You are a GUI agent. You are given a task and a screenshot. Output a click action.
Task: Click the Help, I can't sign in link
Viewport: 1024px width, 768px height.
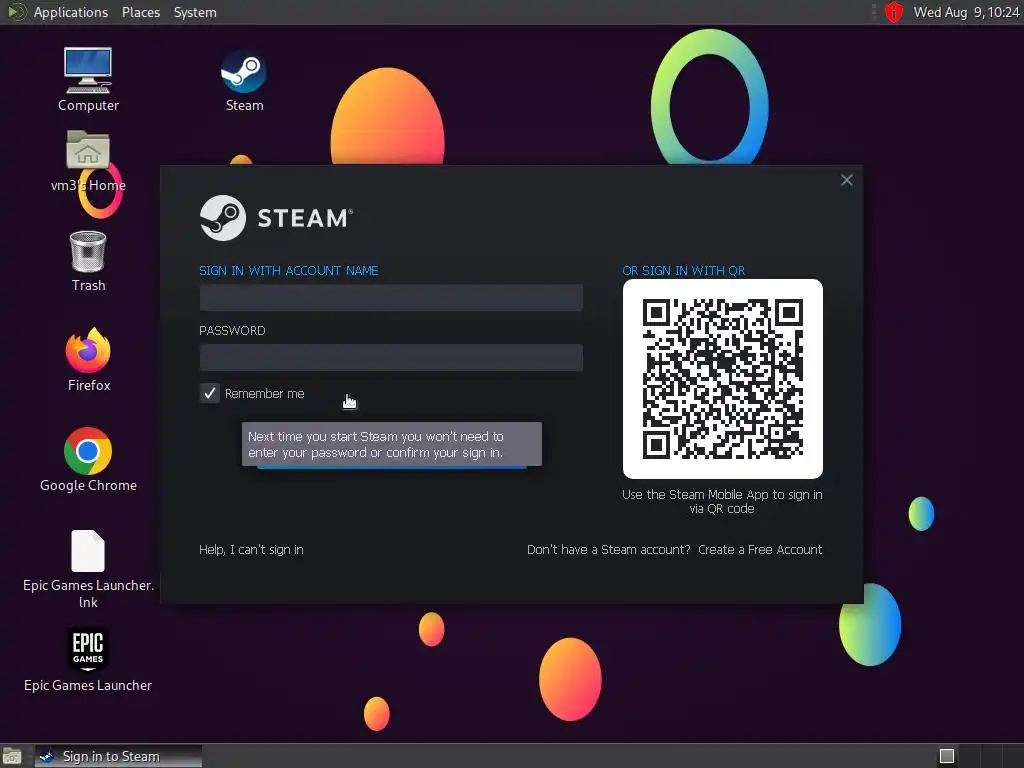(251, 550)
